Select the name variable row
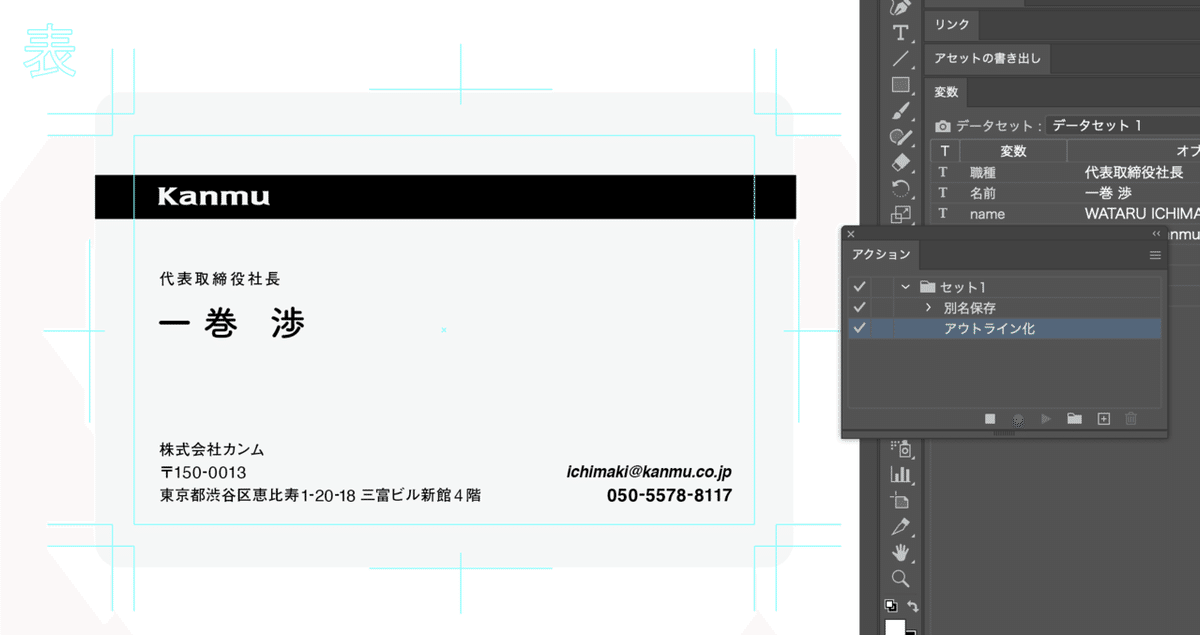 1065,214
